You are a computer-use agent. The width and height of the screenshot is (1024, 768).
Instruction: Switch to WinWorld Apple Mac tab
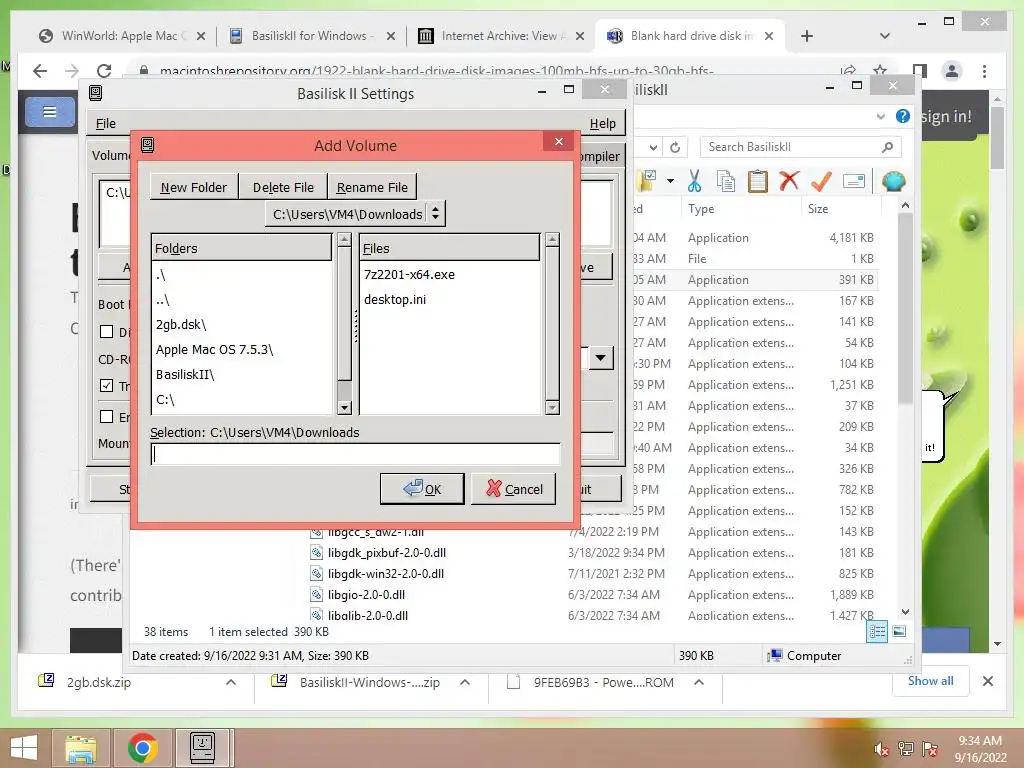[x=123, y=36]
